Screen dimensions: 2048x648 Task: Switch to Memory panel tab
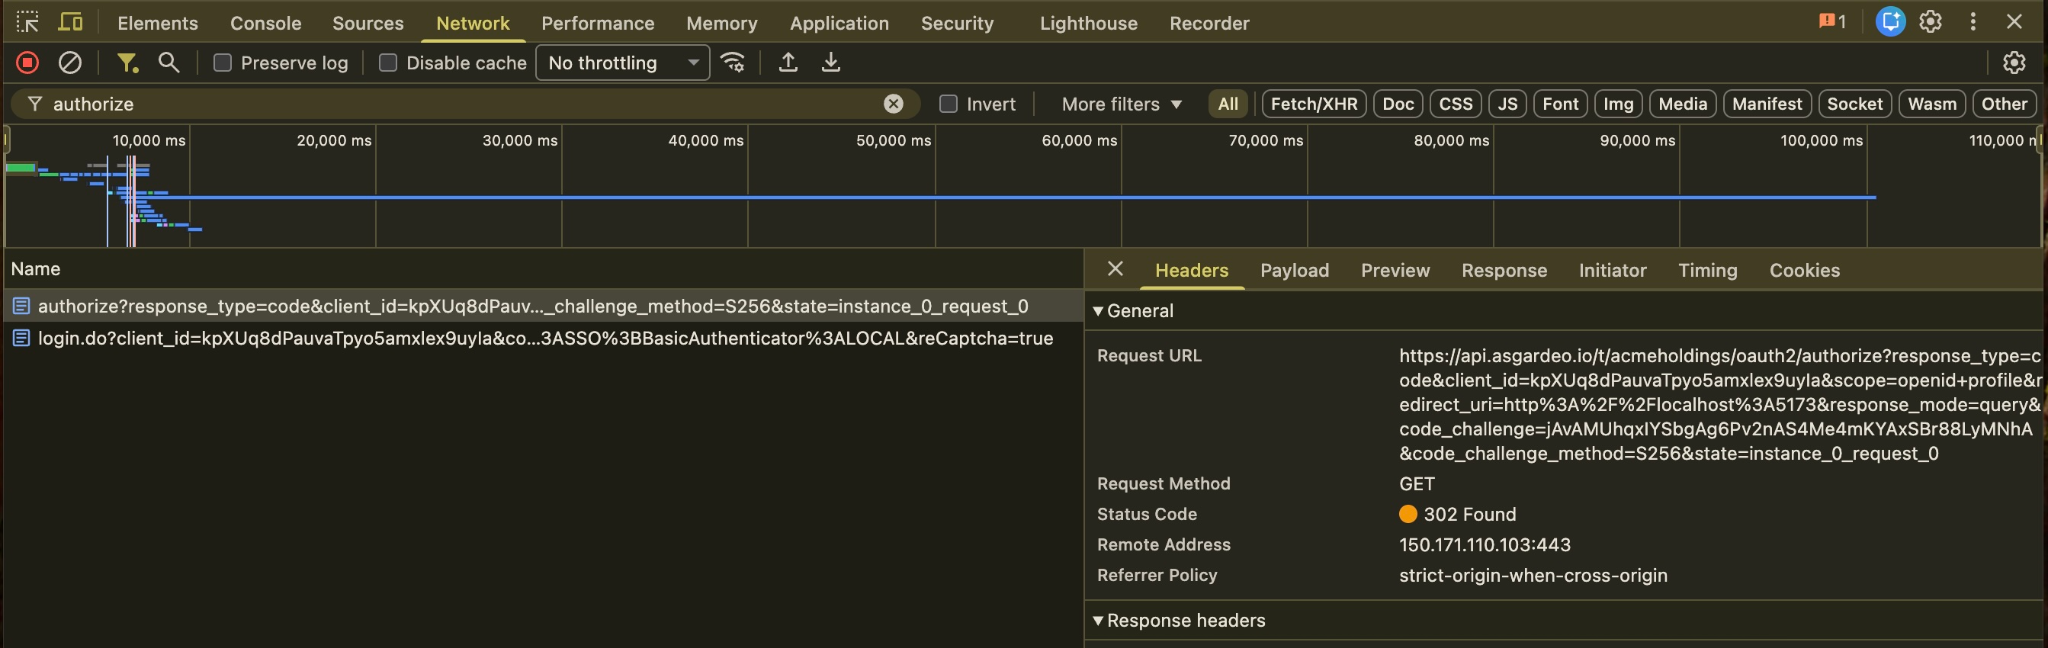tap(722, 23)
